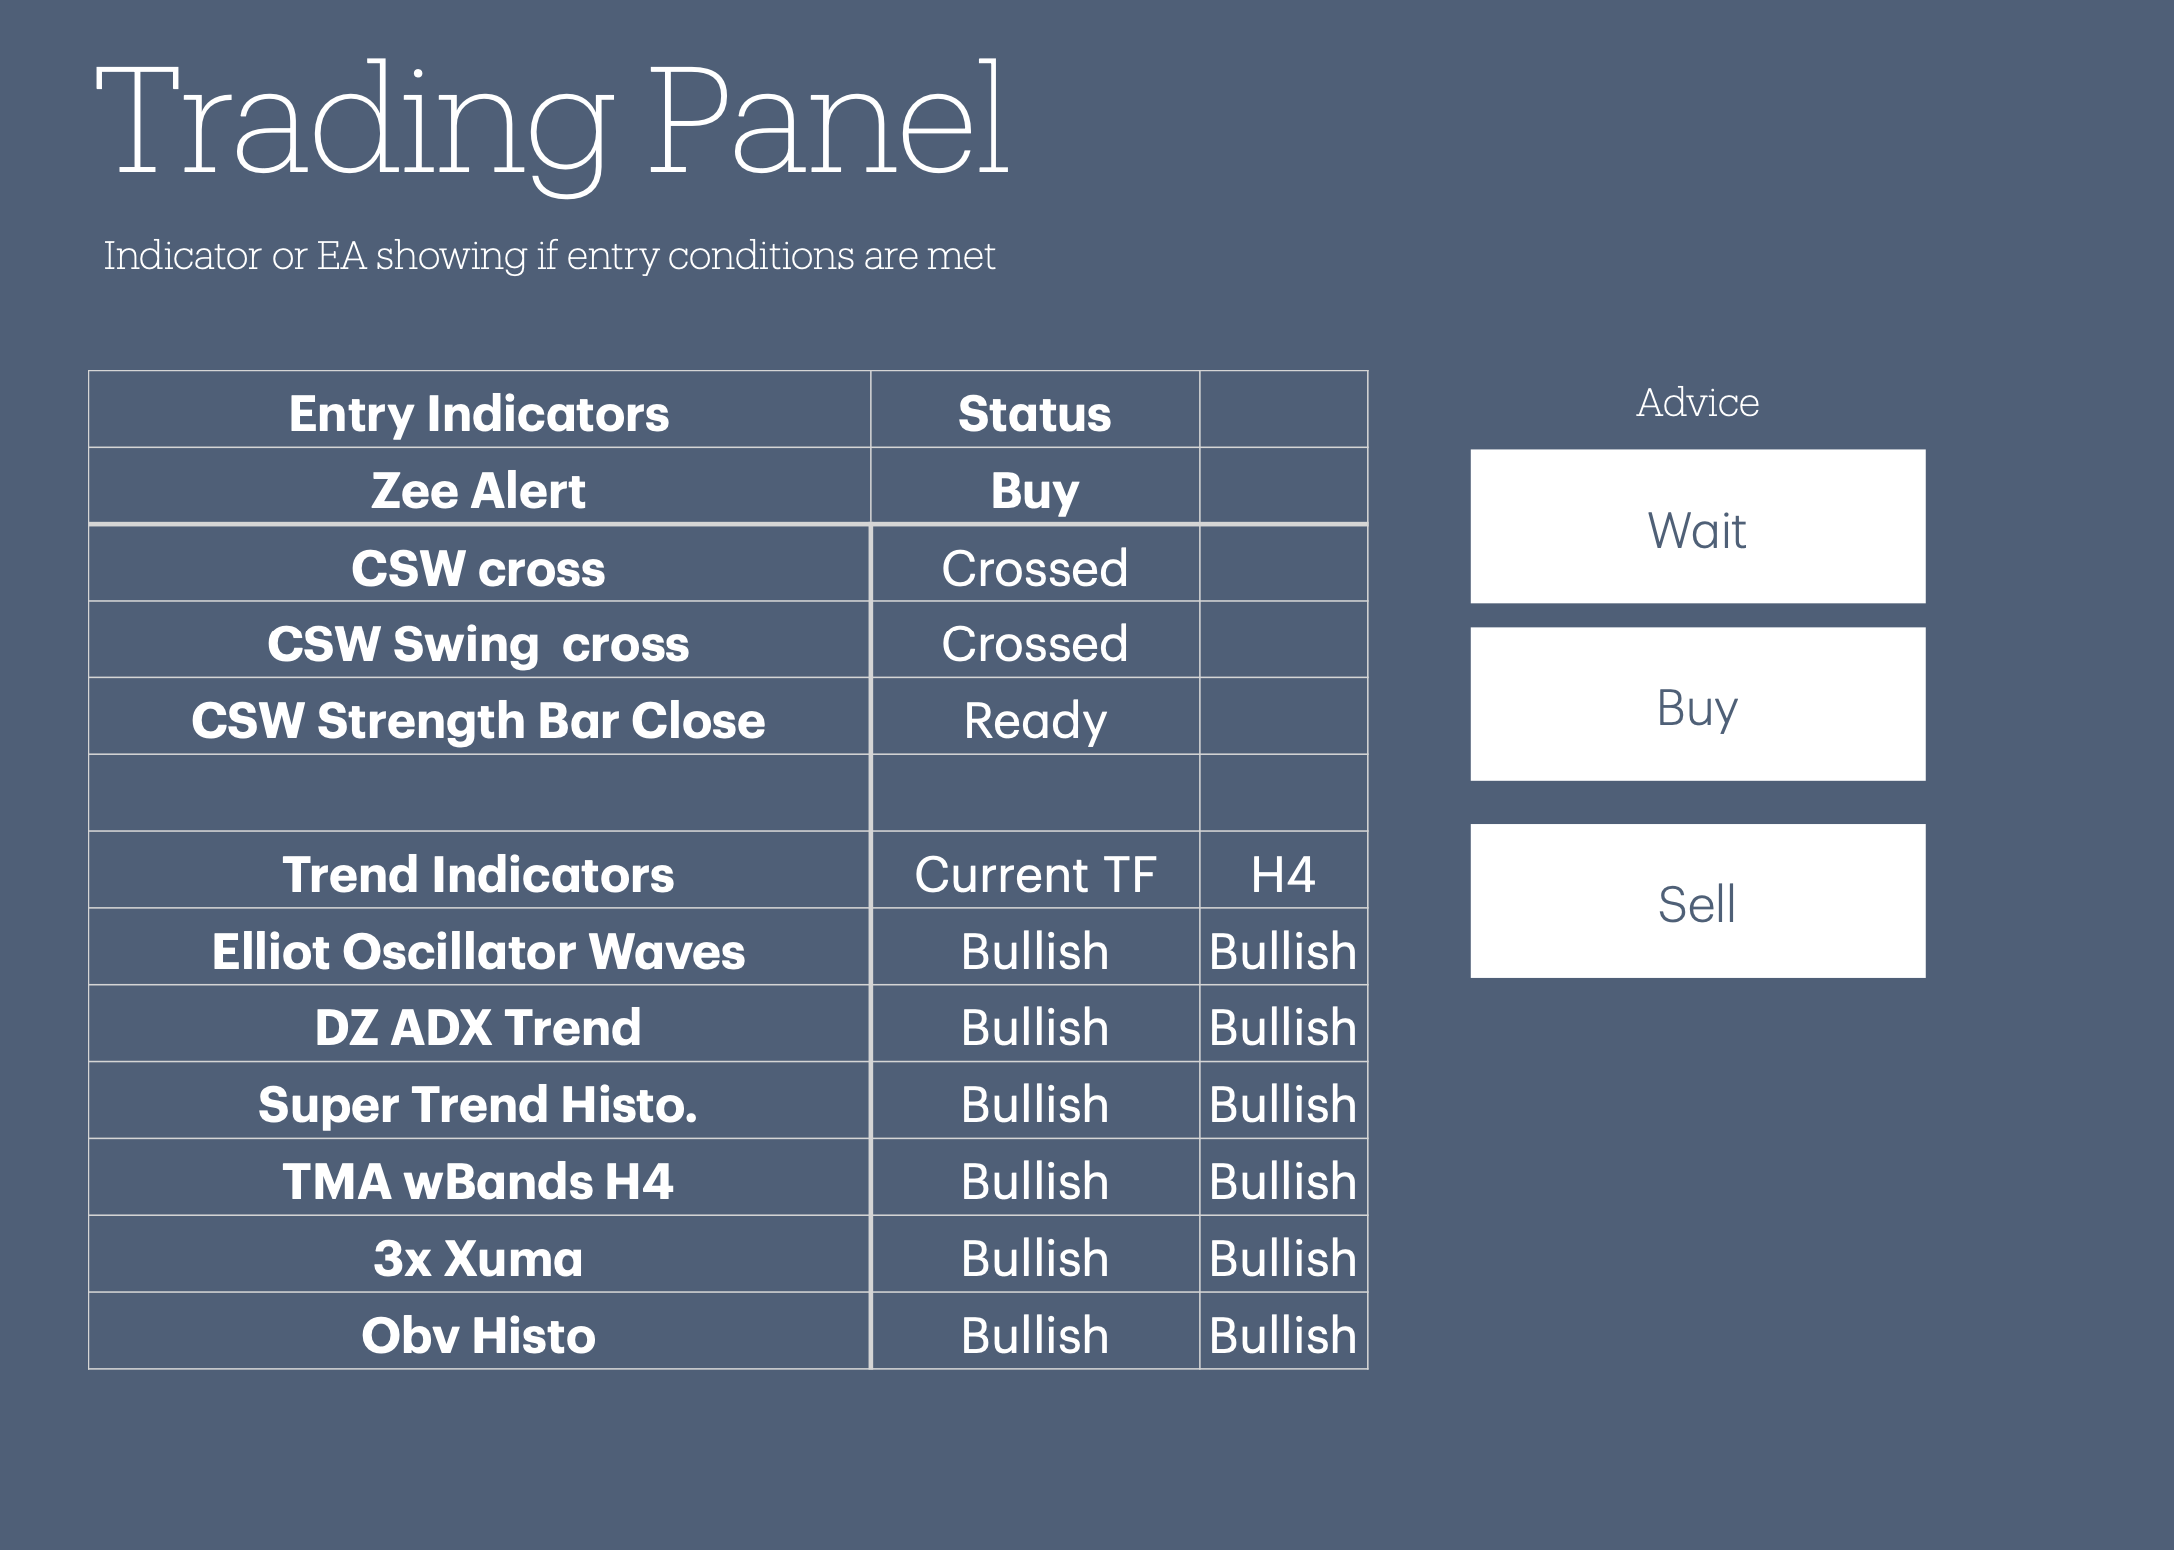Select the Elliot Oscillator Waves row label
The height and width of the screenshot is (1550, 2174).
(478, 951)
